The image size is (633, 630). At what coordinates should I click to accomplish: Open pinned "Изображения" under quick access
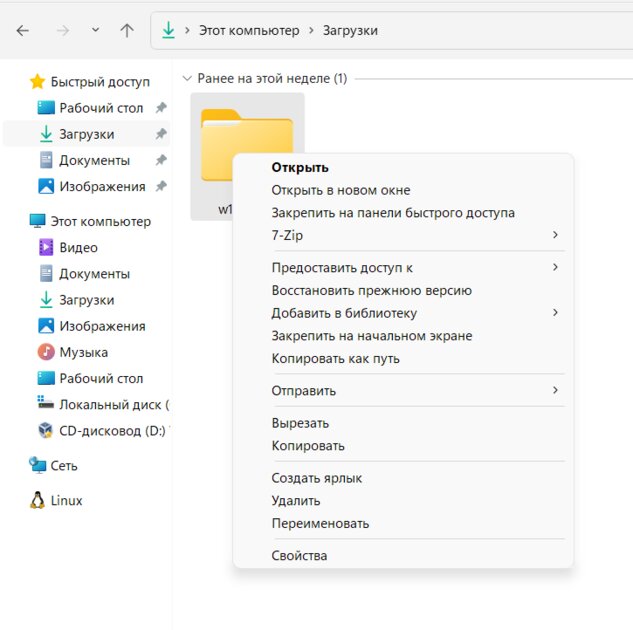coord(103,187)
